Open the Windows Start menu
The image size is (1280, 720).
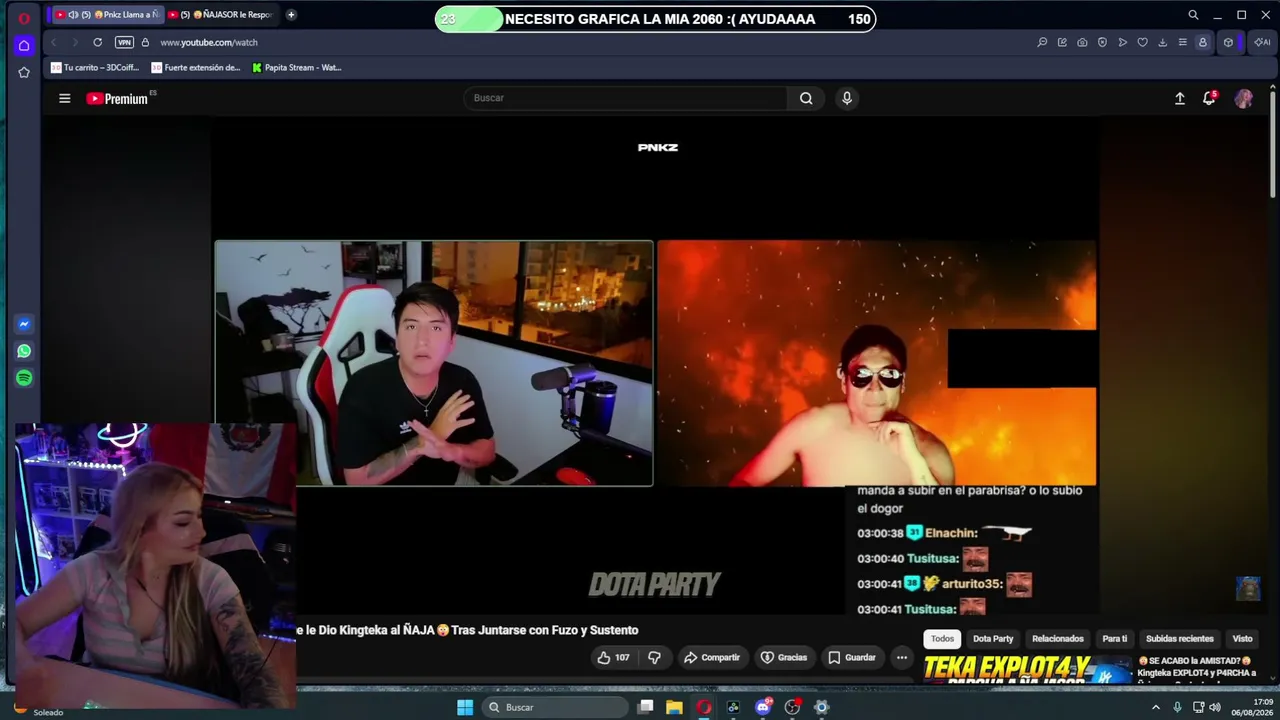click(465, 707)
